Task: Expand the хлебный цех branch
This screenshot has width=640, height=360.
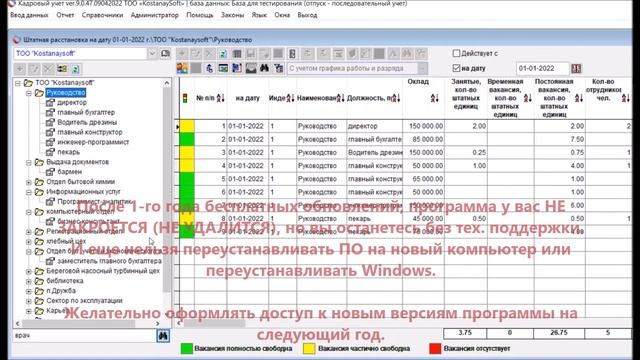Action: tap(29, 242)
